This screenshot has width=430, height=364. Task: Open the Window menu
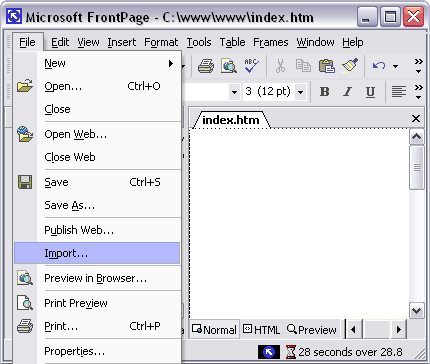tap(315, 42)
